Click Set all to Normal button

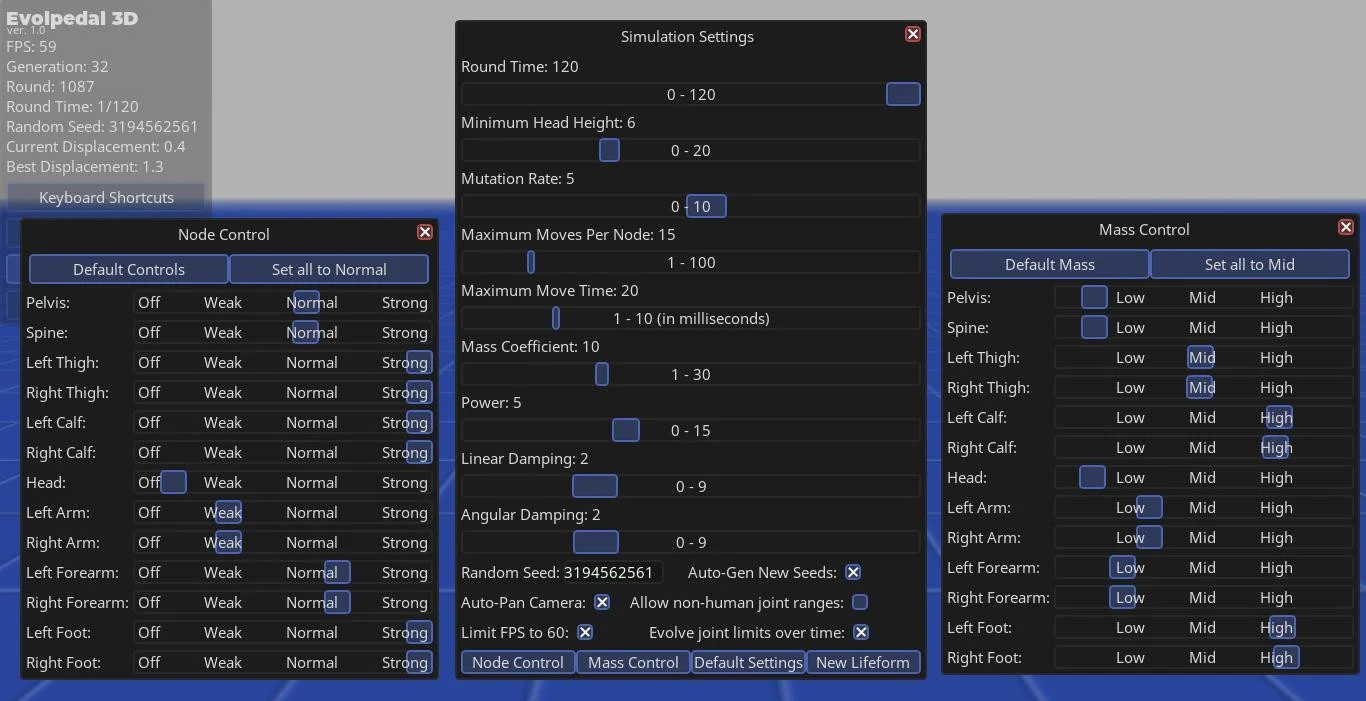(329, 269)
